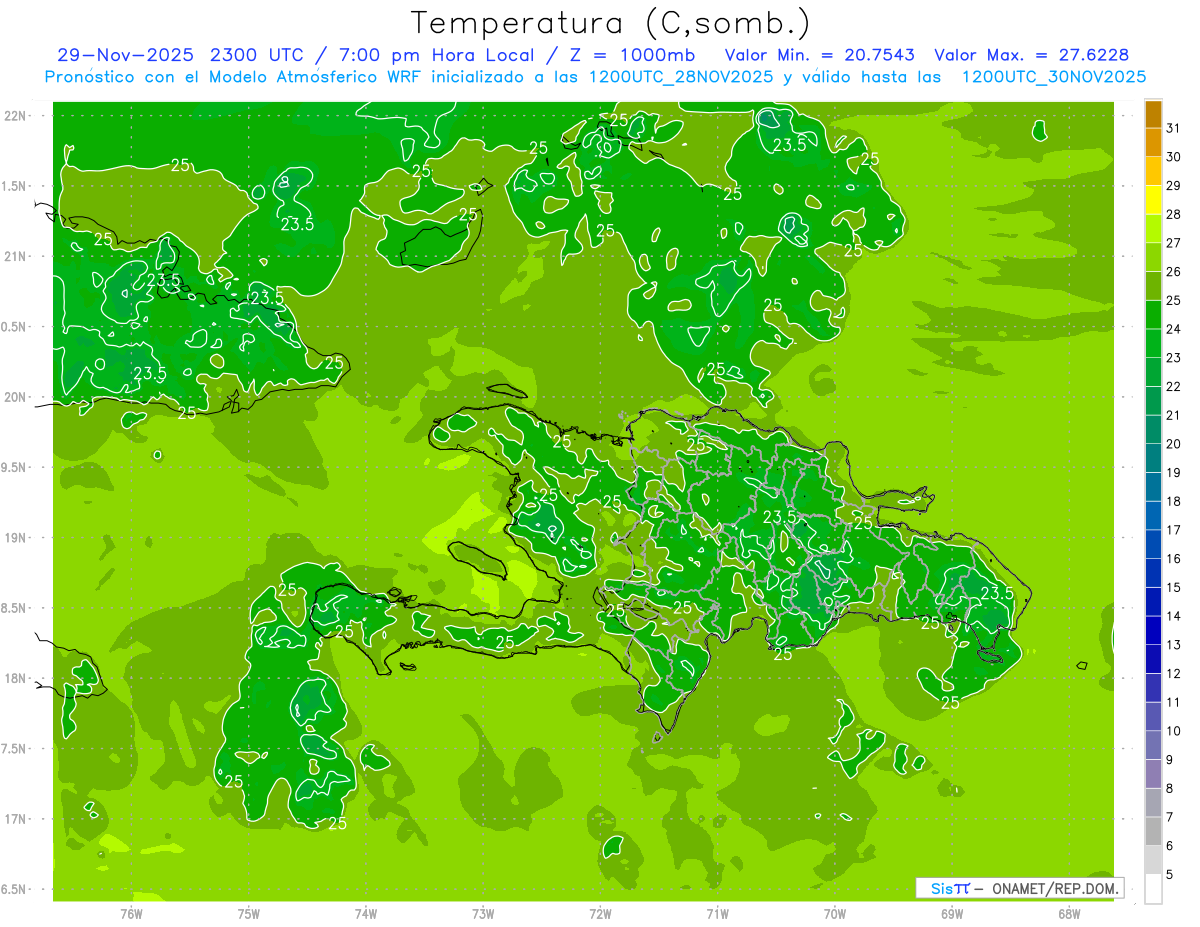Click the '69W' longitude axis label
Screen dimensions: 1200x927
tap(952, 914)
